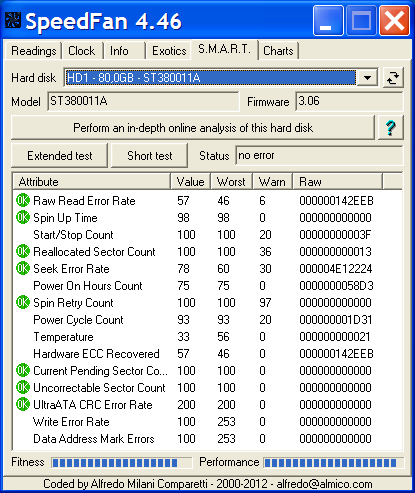The image size is (415, 493).
Task: Switch to the Charts tab
Action: point(278,51)
